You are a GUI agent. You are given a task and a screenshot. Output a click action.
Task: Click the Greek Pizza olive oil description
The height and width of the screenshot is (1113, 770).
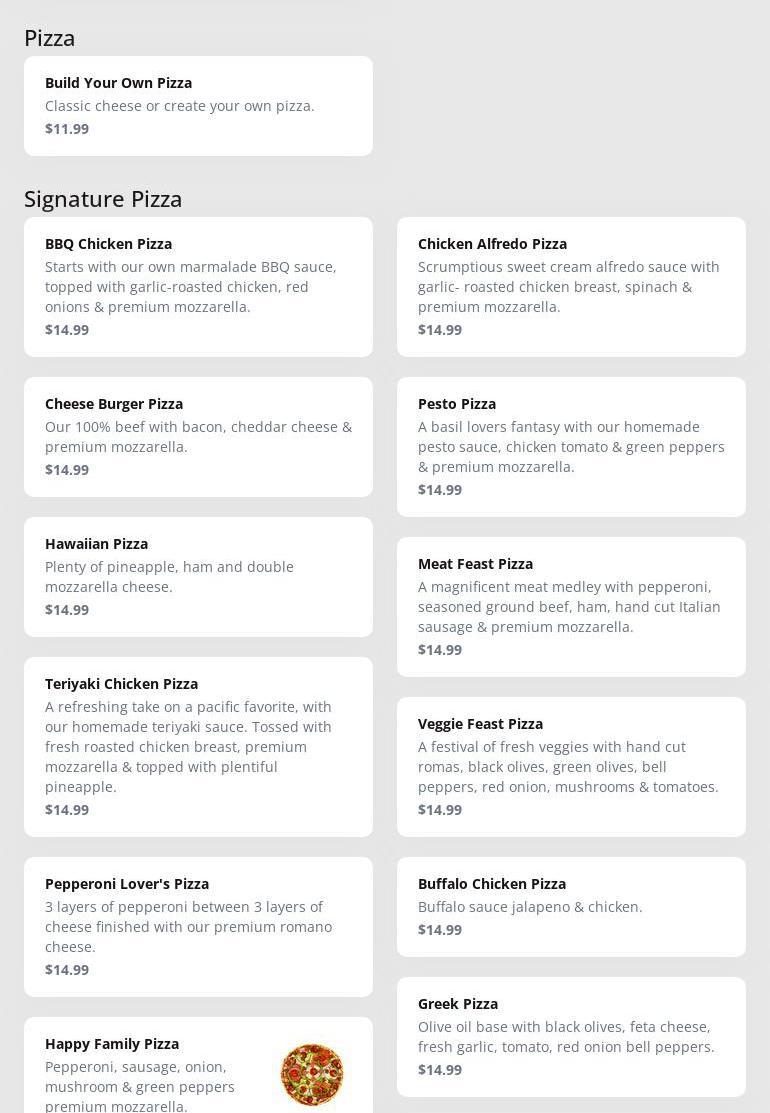(x=566, y=1037)
